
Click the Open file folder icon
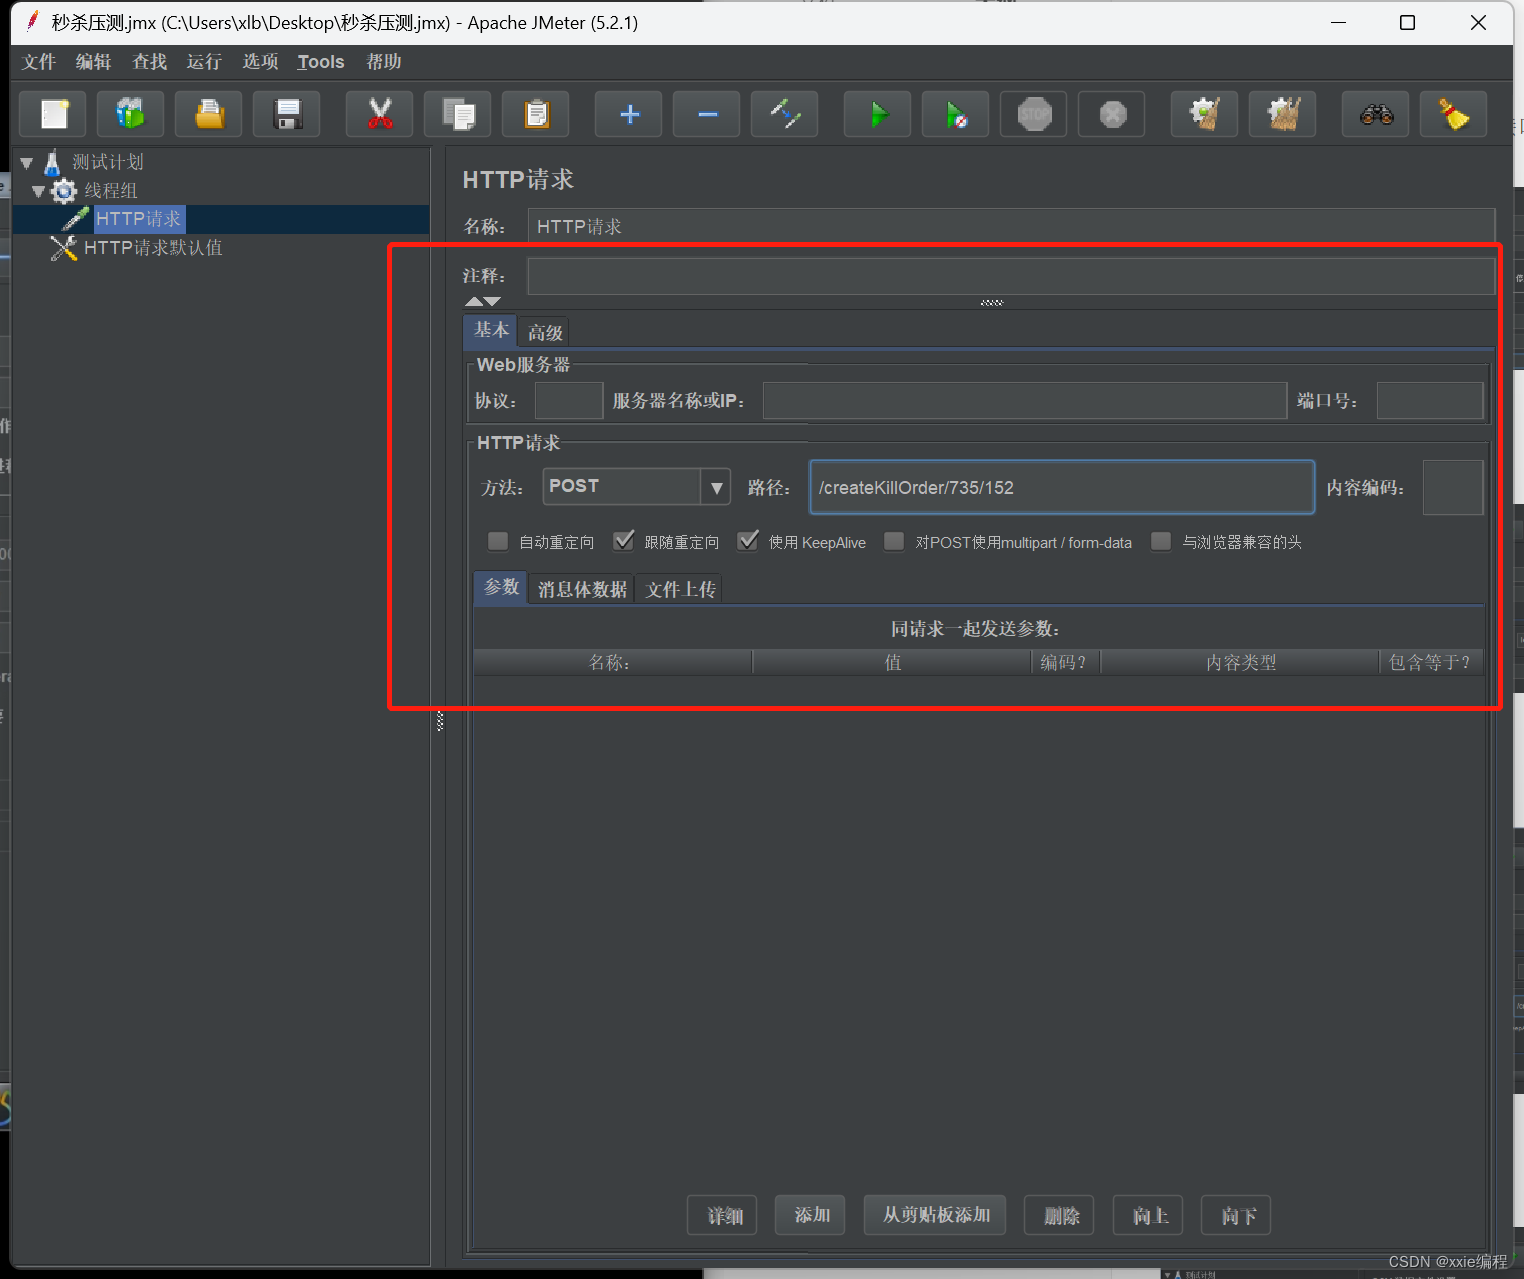coord(208,114)
